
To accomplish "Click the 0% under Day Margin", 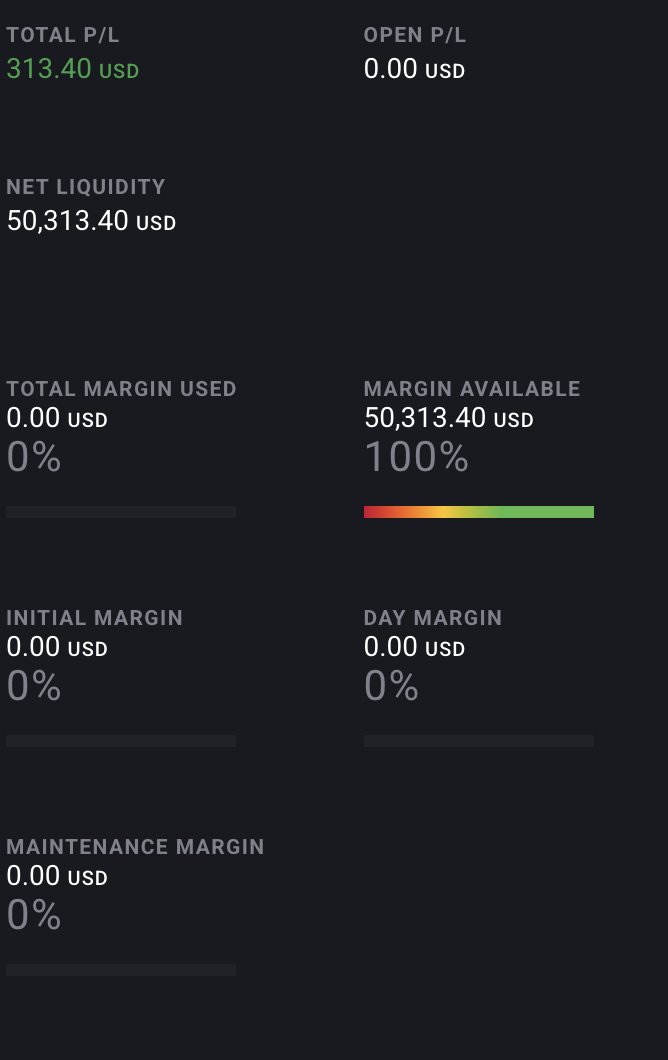I will (391, 686).
